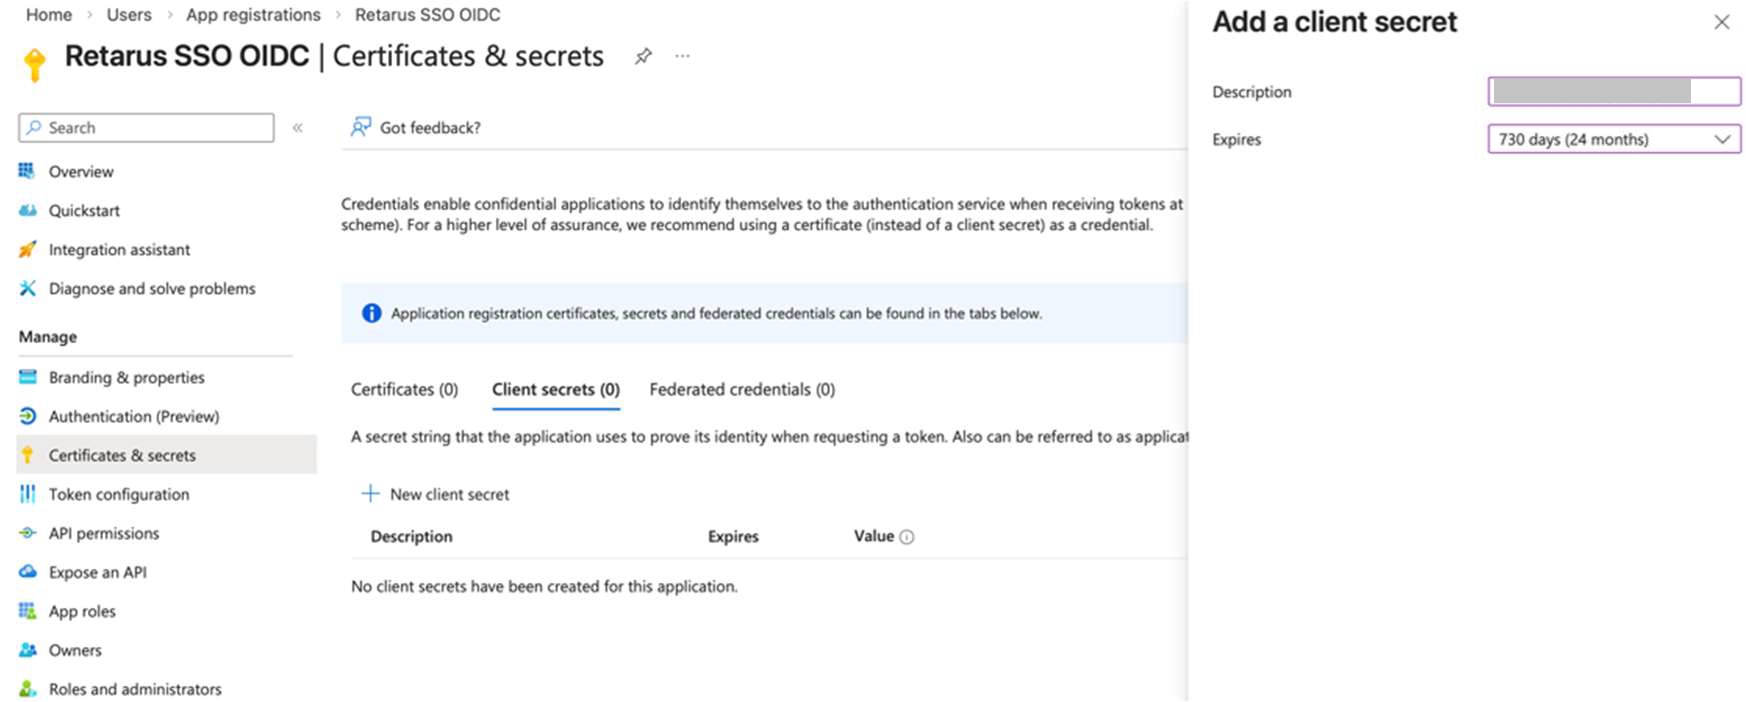This screenshot has width=1746, height=702.
Task: Select the Token configuration icon
Action: (28, 494)
